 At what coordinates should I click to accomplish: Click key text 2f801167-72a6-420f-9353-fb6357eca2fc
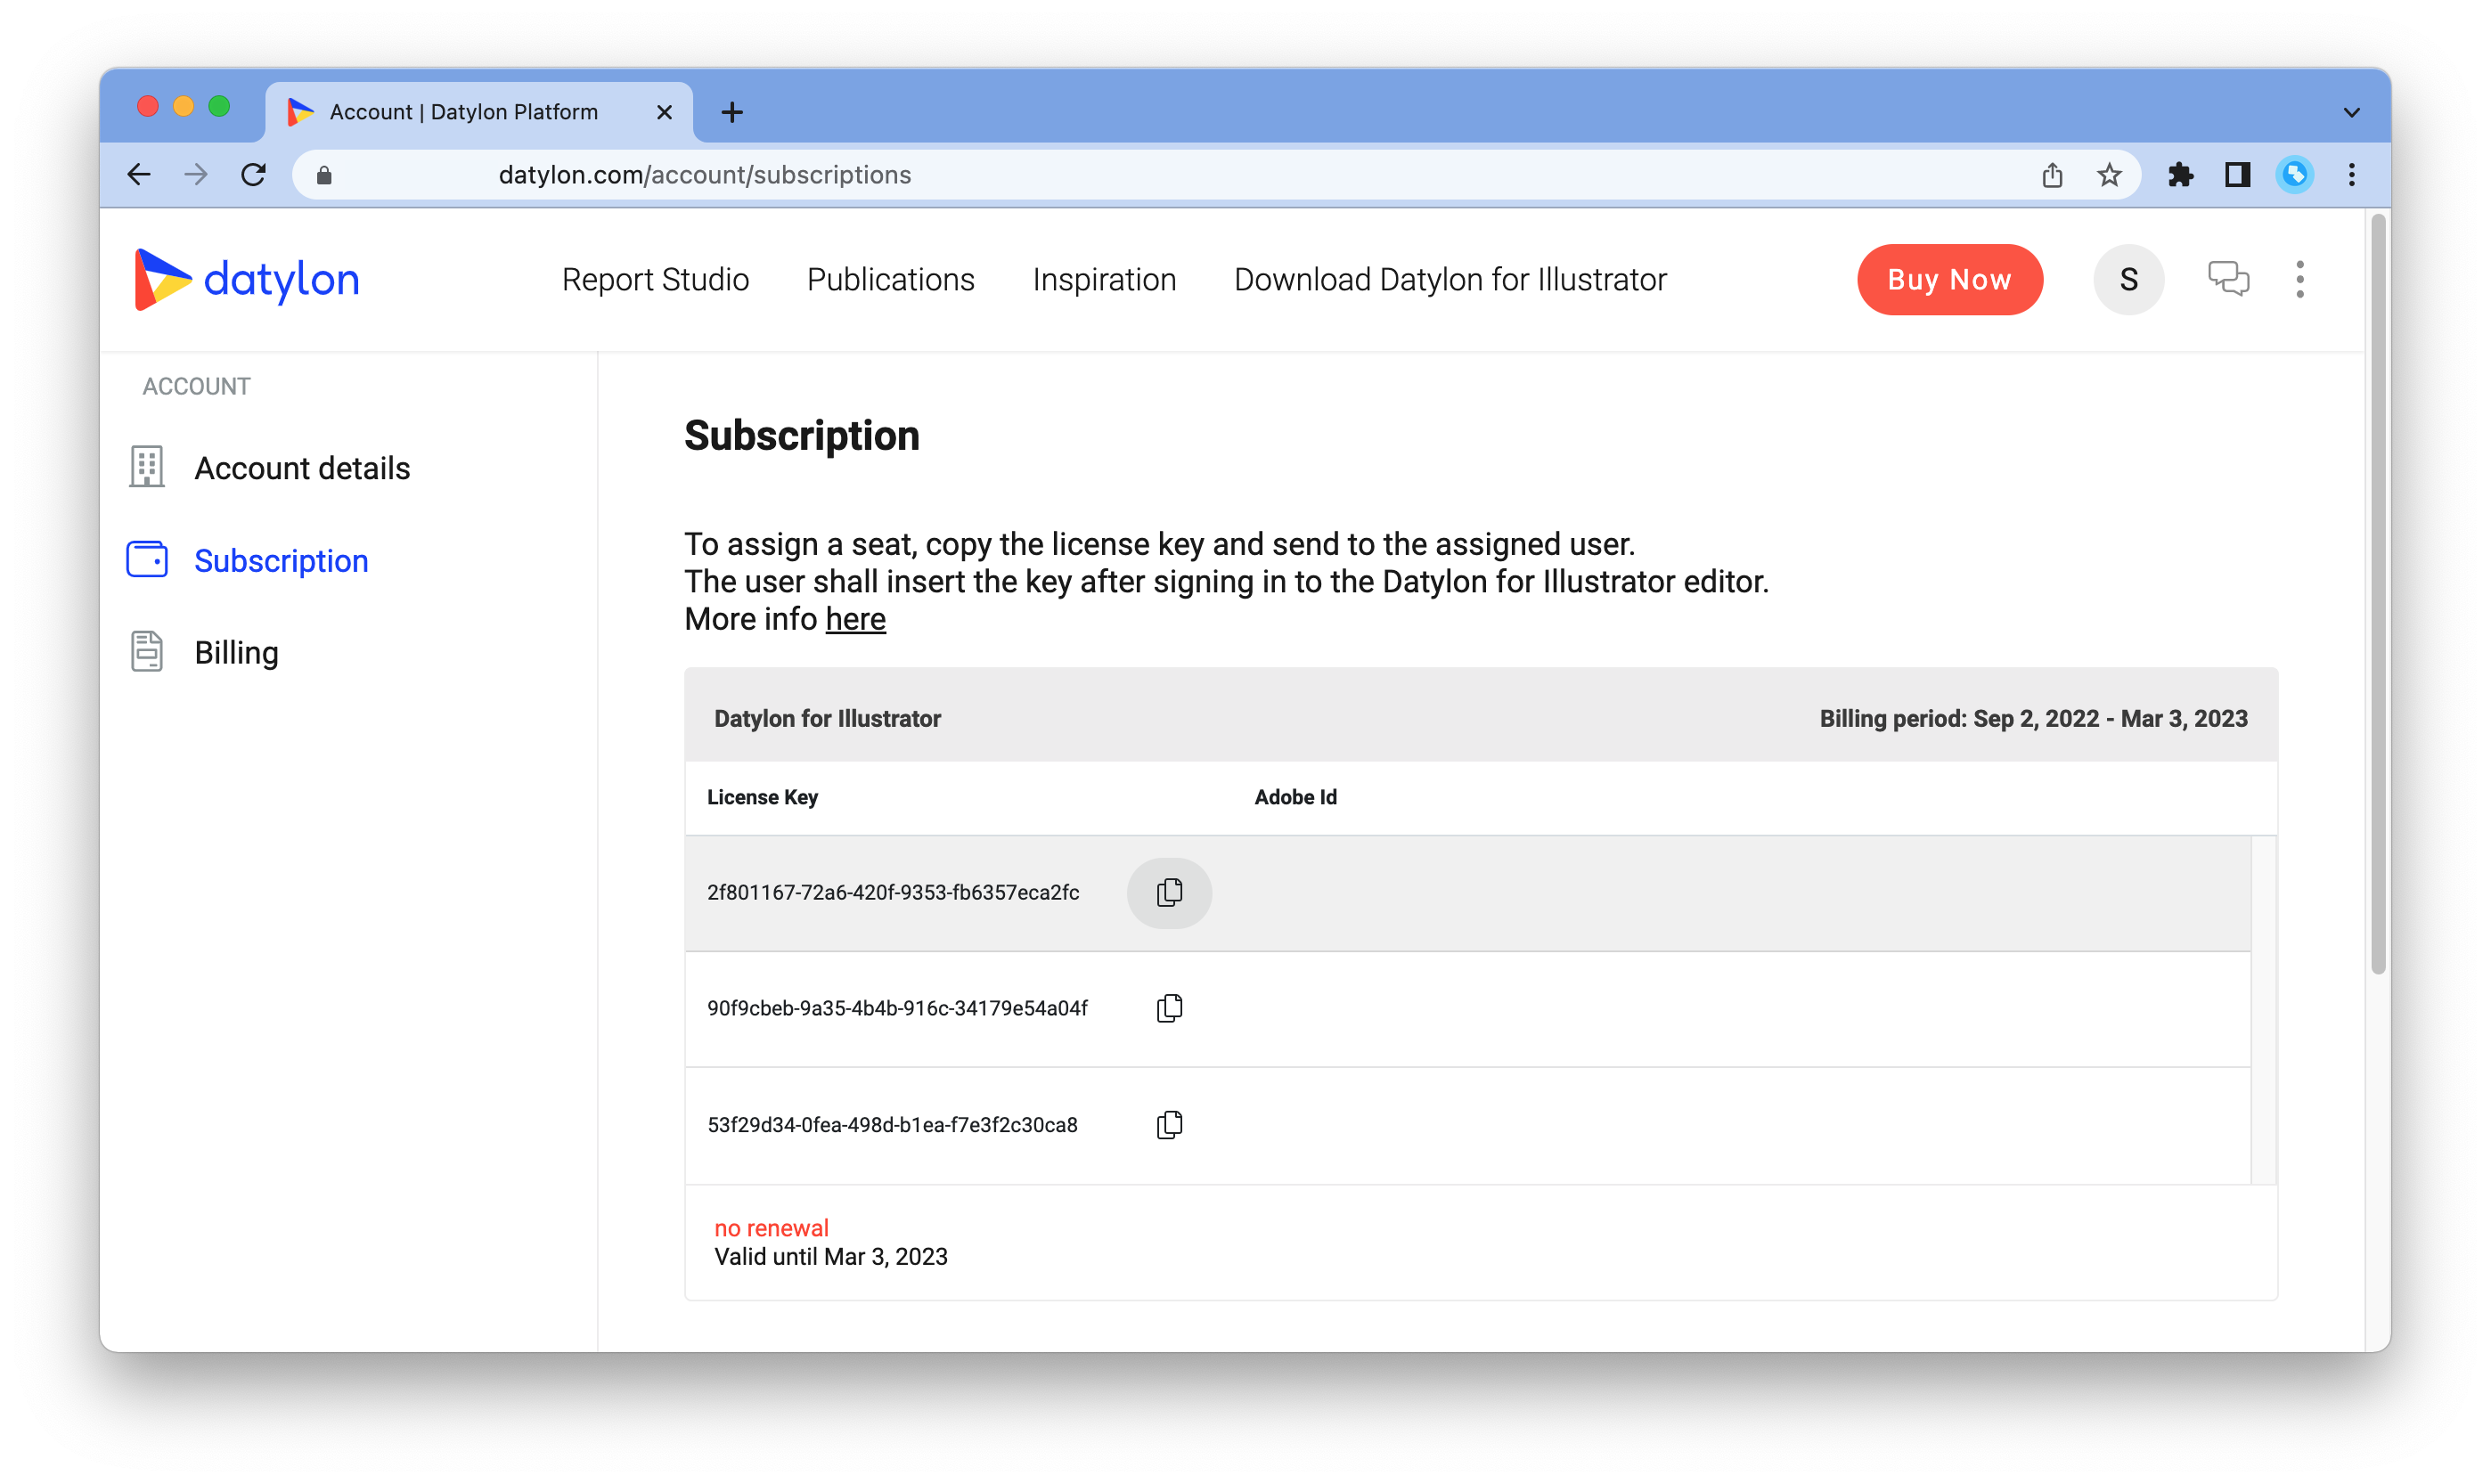892,892
